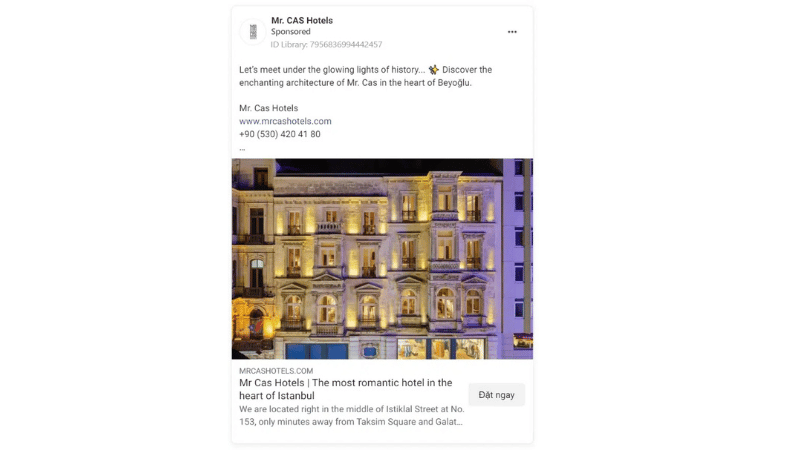Open the three-dot options menu
This screenshot has width=800, height=450.
(512, 32)
